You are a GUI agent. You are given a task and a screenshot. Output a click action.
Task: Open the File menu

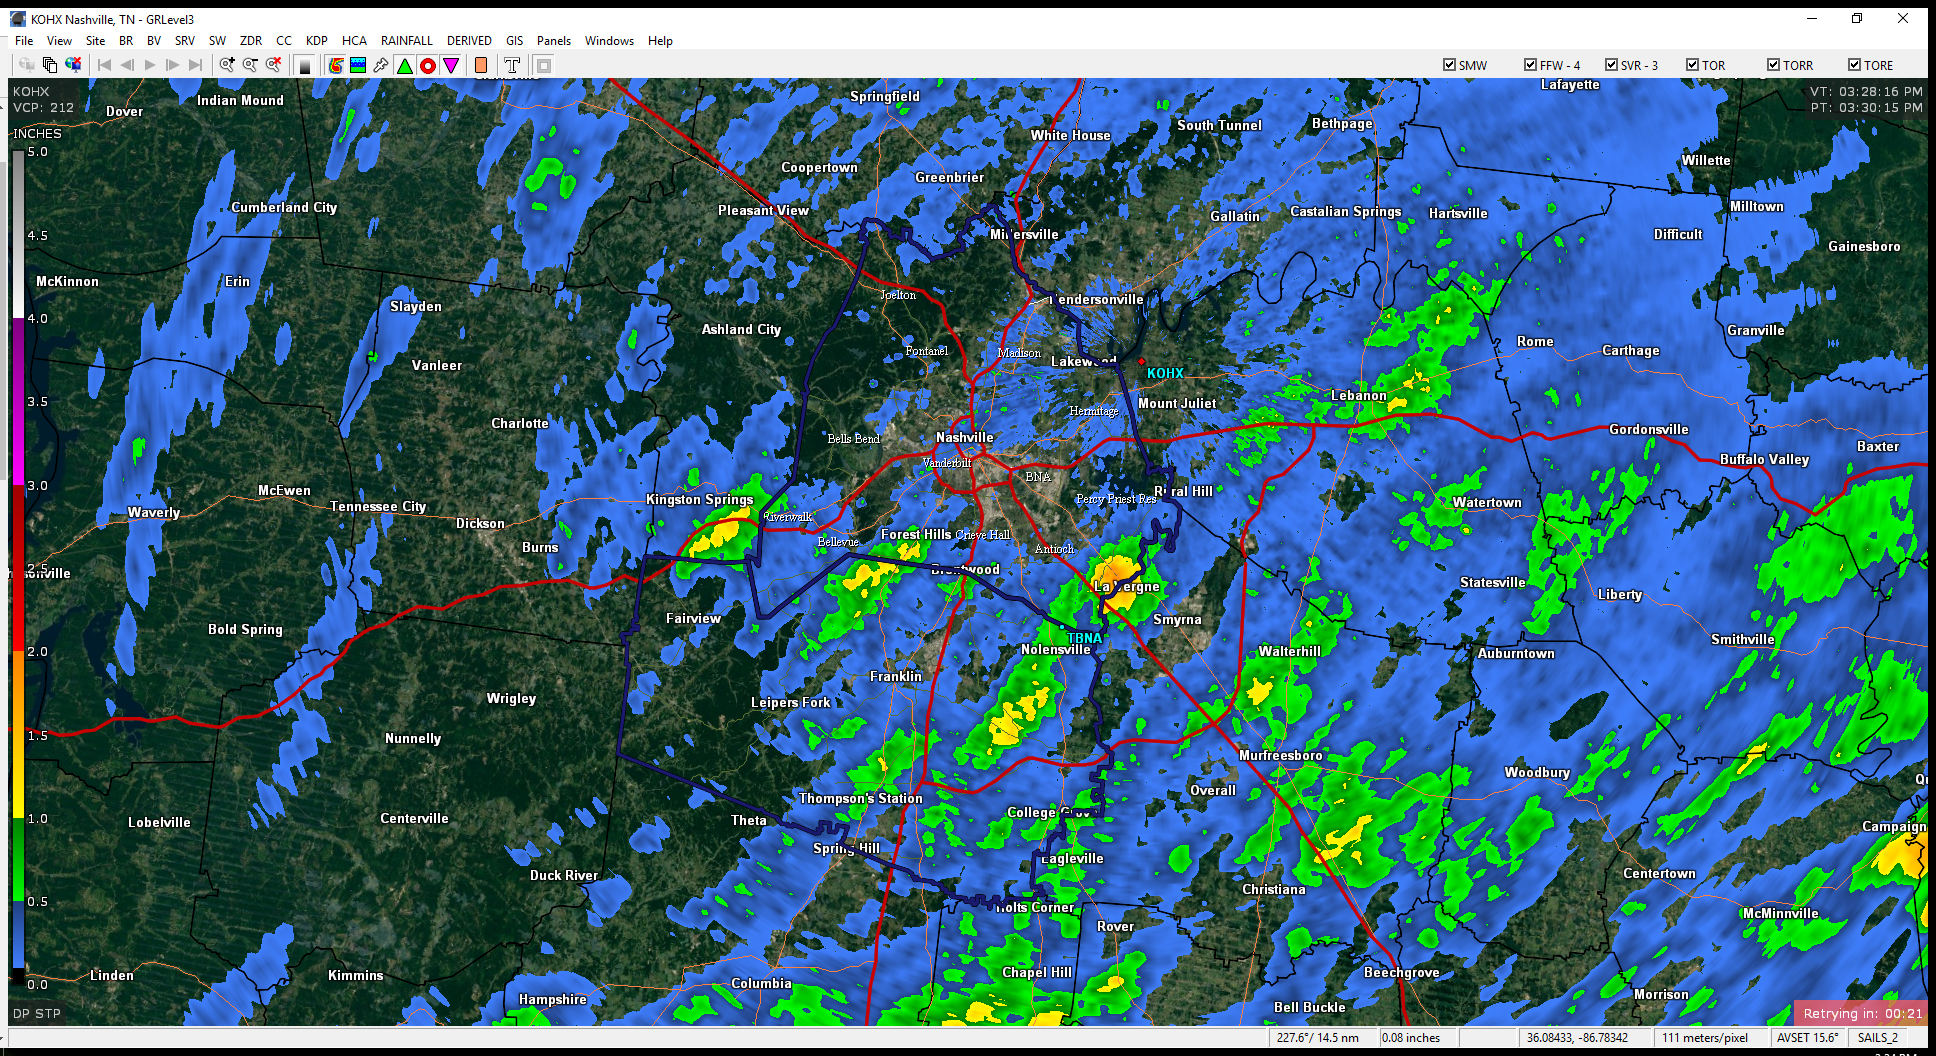pos(24,41)
